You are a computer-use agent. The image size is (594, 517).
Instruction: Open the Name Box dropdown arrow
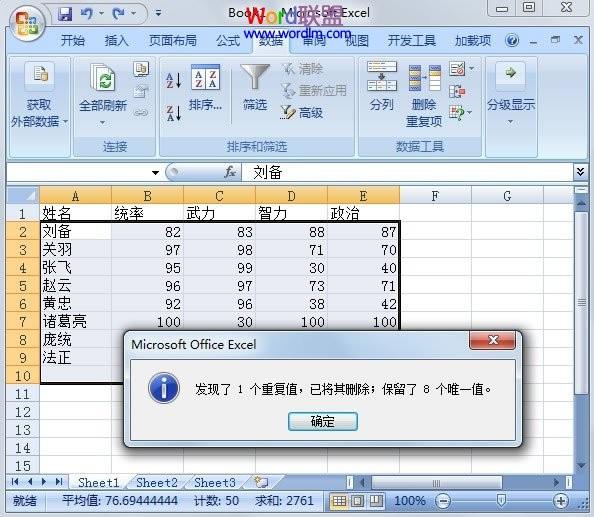point(155,173)
